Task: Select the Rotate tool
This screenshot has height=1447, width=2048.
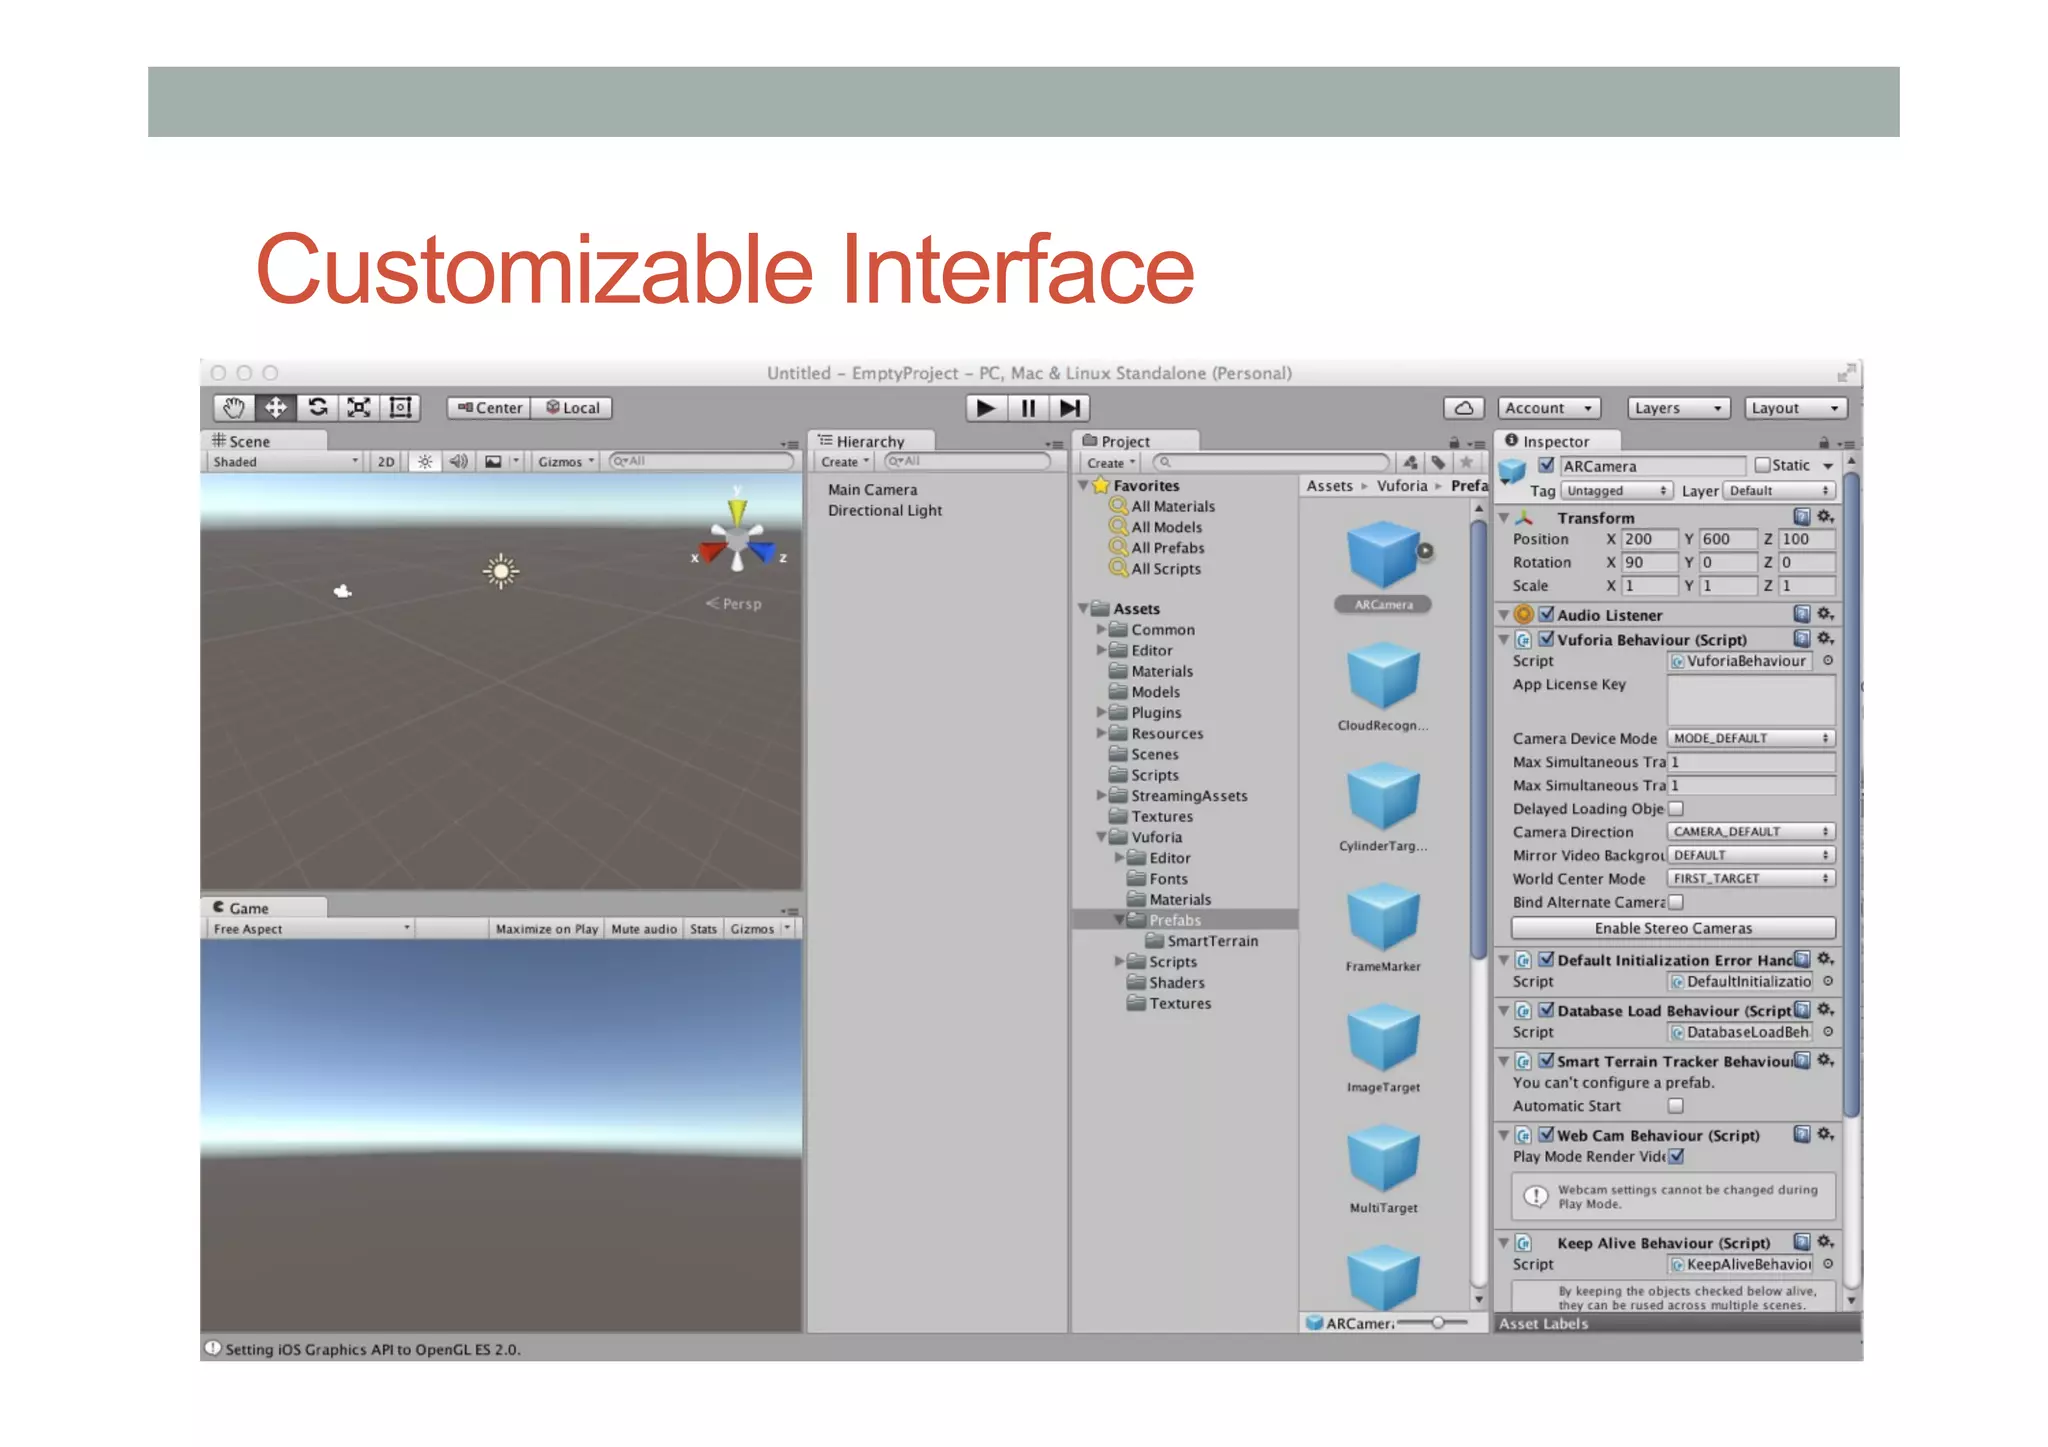Action: coord(318,408)
